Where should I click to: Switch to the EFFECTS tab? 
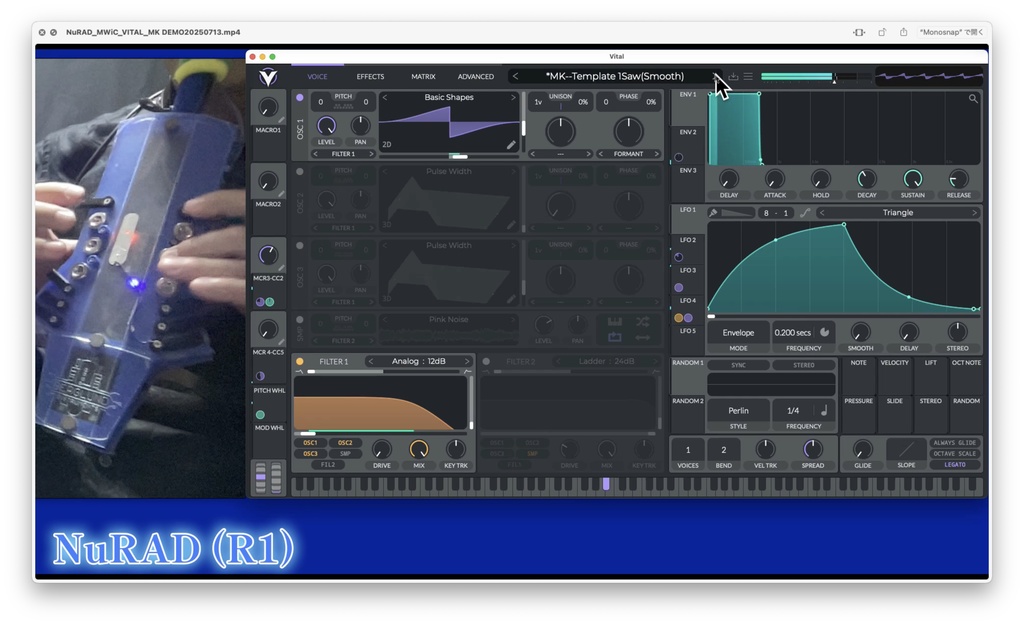(x=370, y=76)
